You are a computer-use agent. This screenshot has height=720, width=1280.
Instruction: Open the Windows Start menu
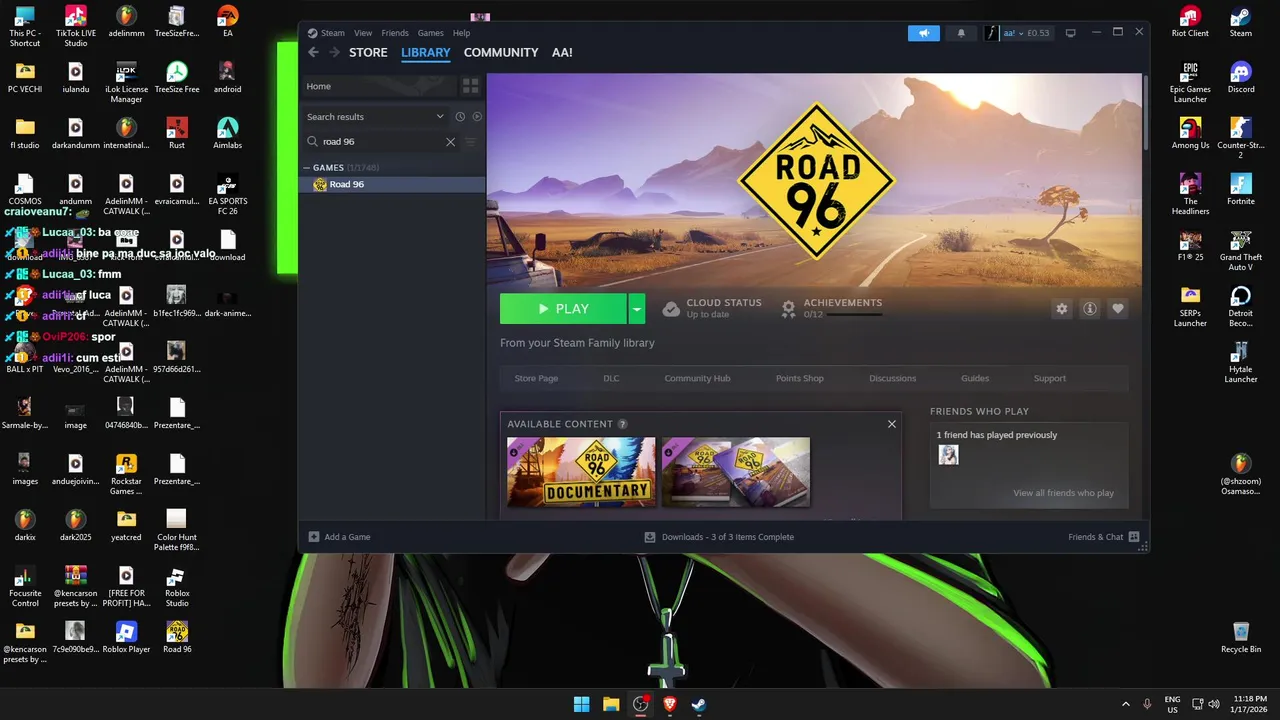click(x=581, y=704)
